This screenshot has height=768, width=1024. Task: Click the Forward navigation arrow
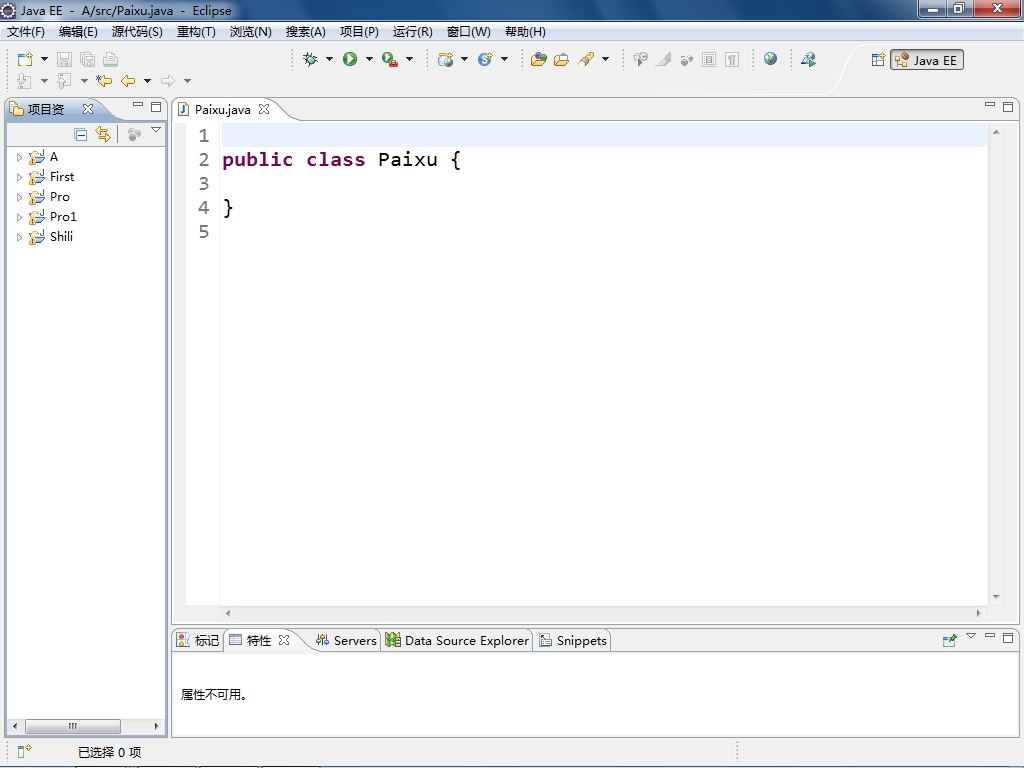tap(168, 81)
